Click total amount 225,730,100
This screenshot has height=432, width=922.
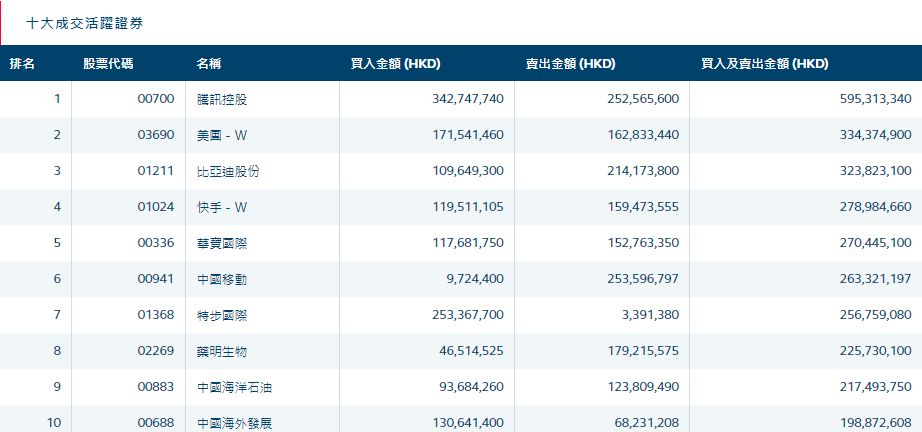[x=876, y=351]
